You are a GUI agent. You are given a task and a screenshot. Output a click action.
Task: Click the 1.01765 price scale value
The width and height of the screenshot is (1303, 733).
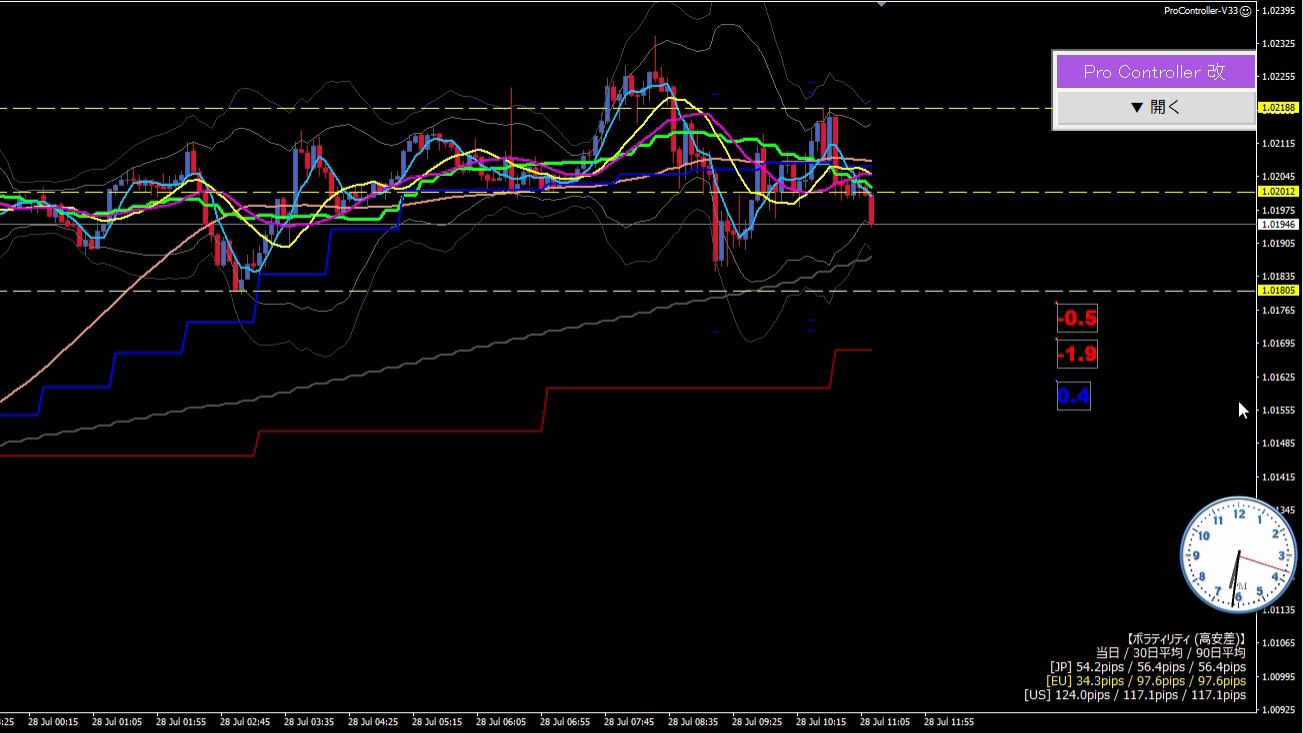tap(1279, 310)
